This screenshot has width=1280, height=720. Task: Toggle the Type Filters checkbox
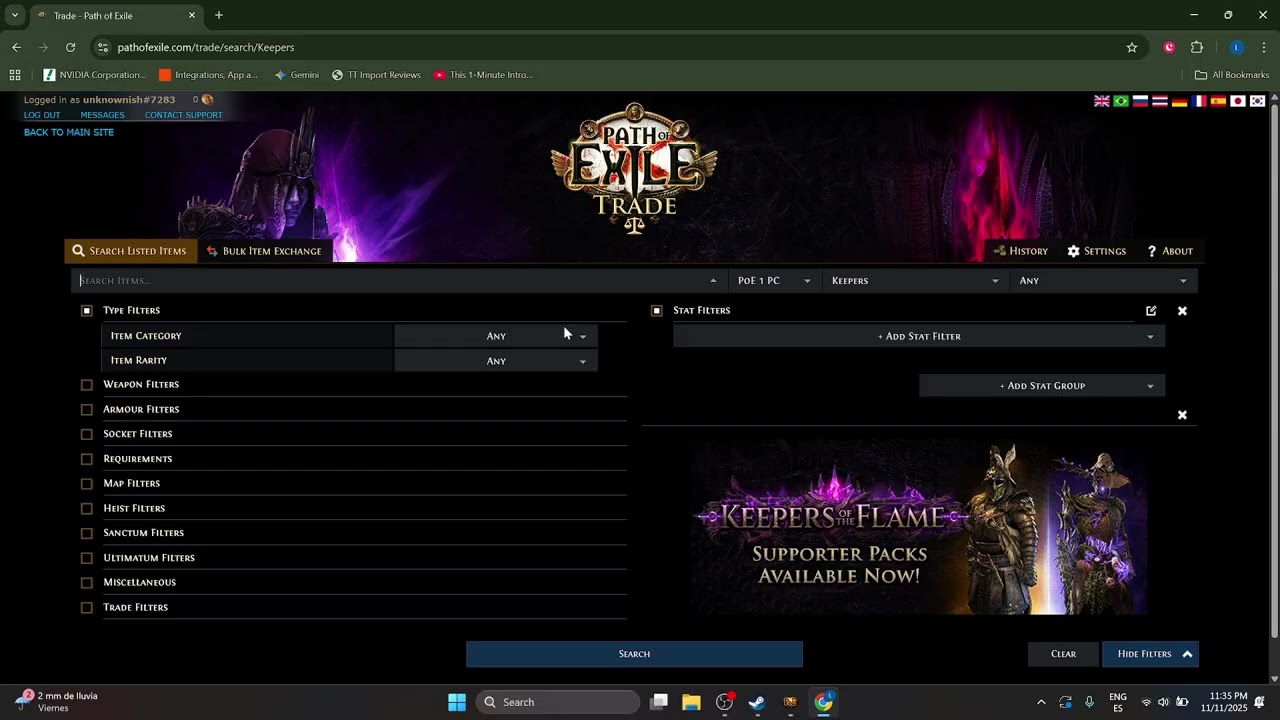coord(87,311)
